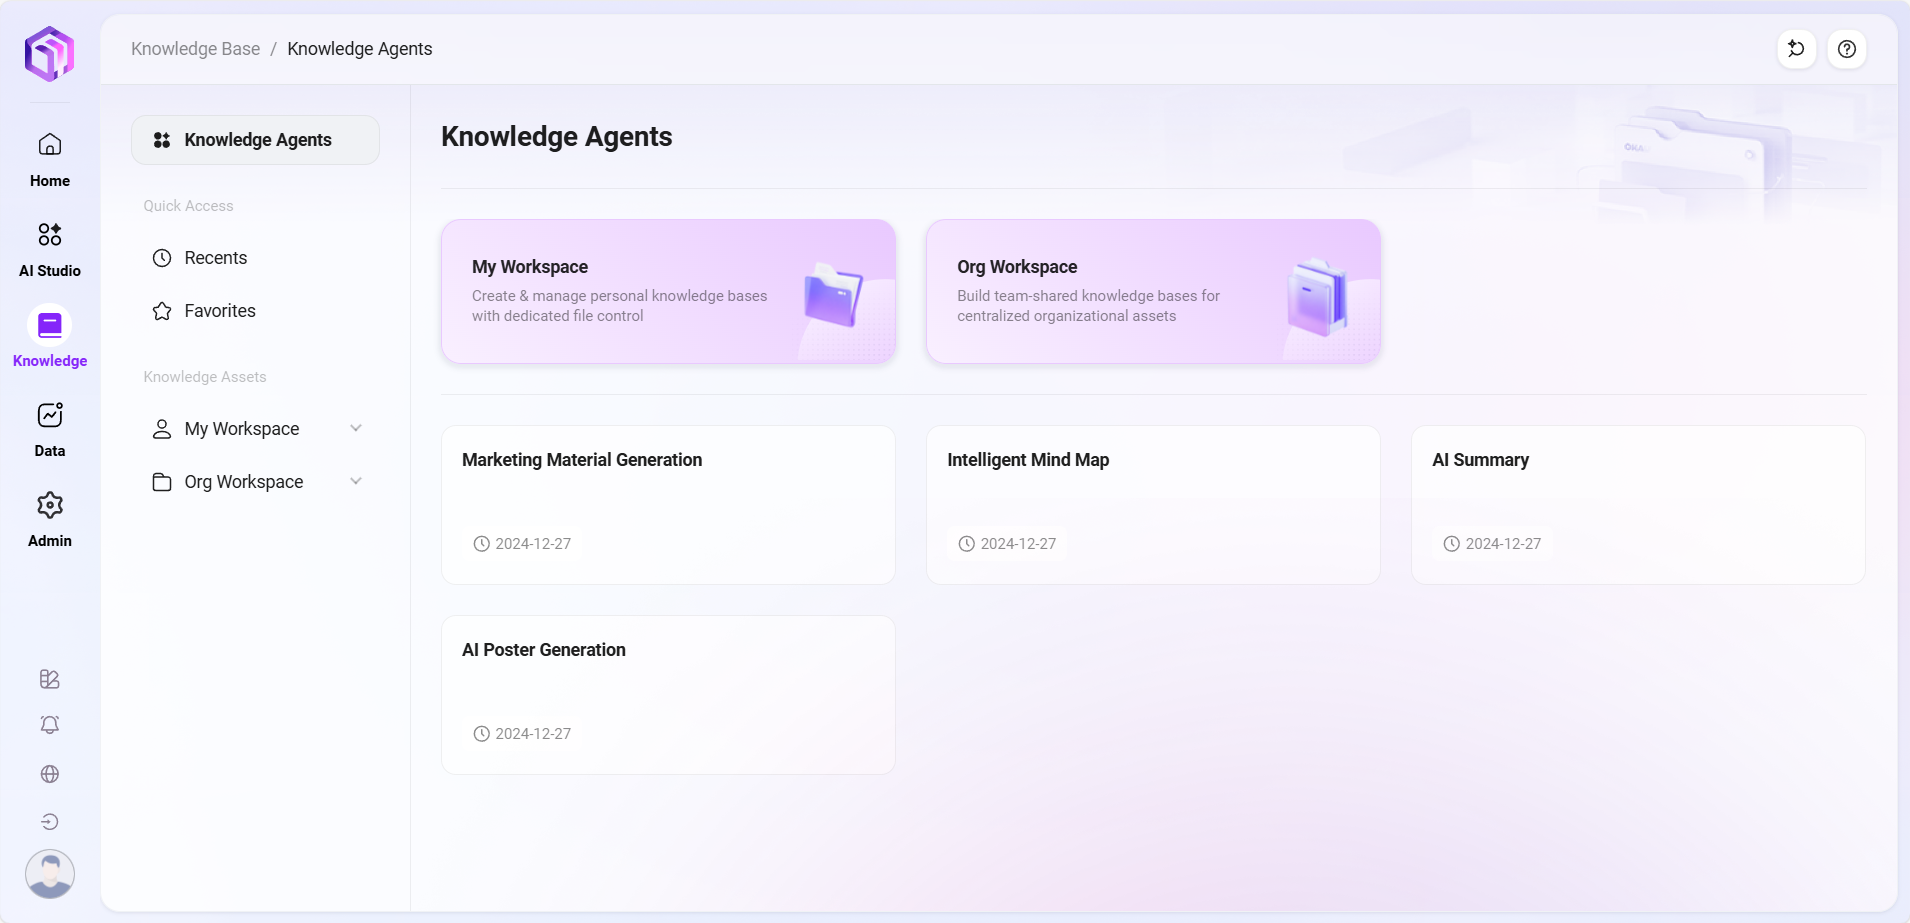
Task: Click the logout icon in sidebar
Action: click(50, 822)
